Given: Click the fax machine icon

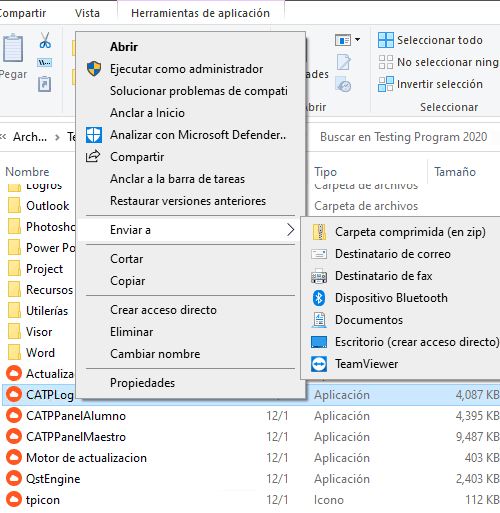Looking at the screenshot, I should [x=319, y=276].
